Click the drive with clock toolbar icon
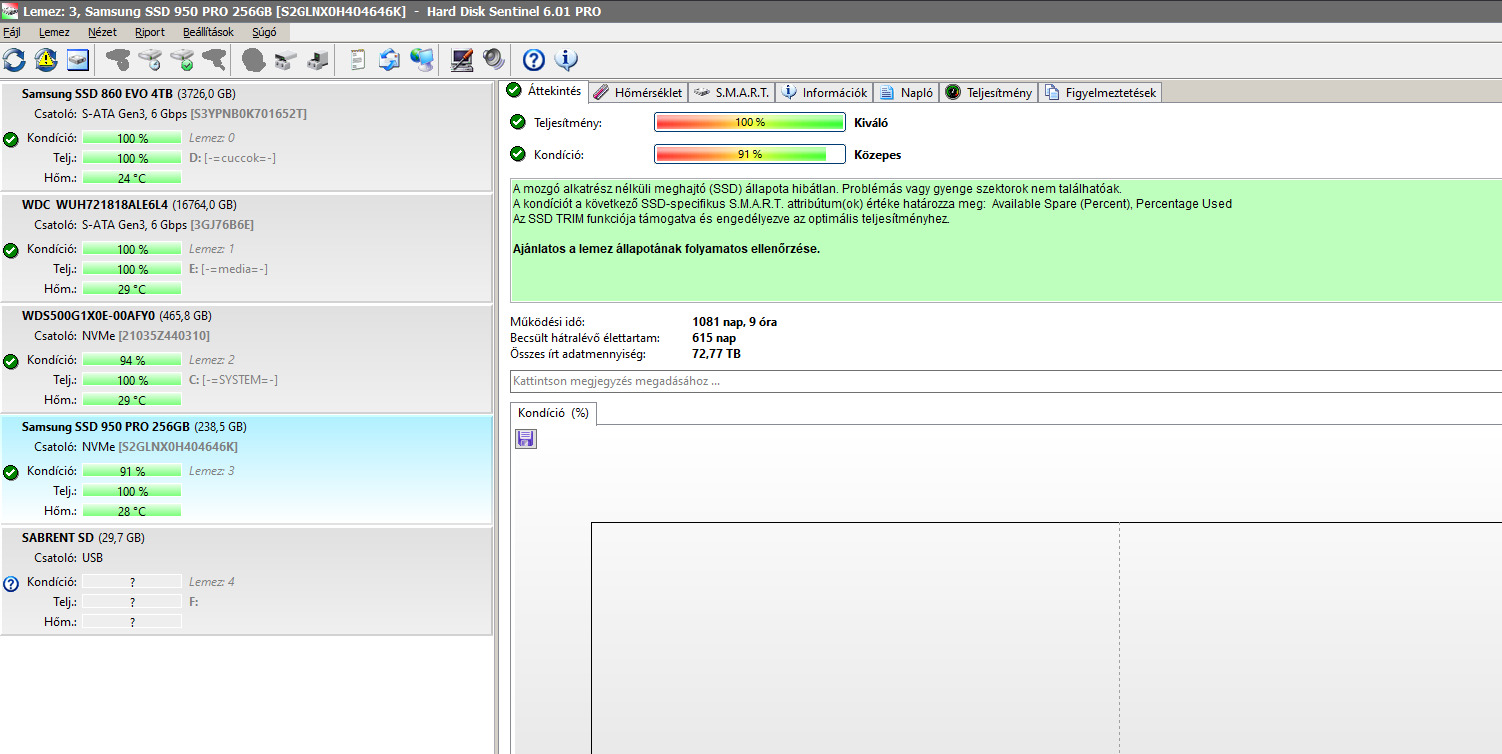The height and width of the screenshot is (754, 1502). (x=150, y=60)
